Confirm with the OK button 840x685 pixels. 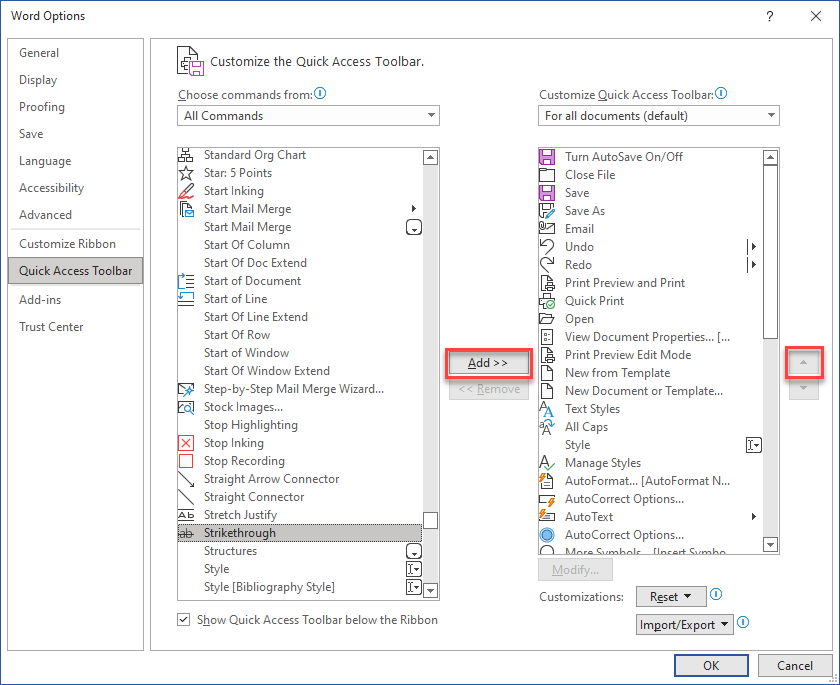pos(711,666)
